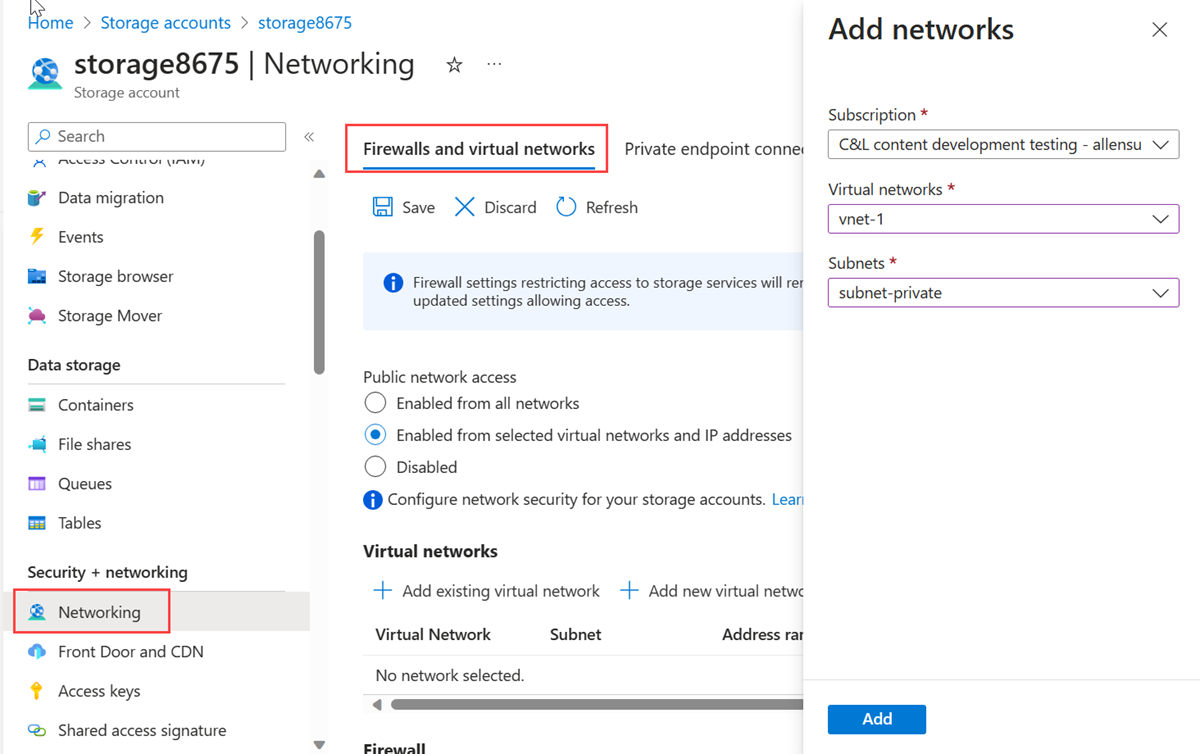Select Enabled from all networks option
Image resolution: width=1200 pixels, height=754 pixels.
coord(375,403)
